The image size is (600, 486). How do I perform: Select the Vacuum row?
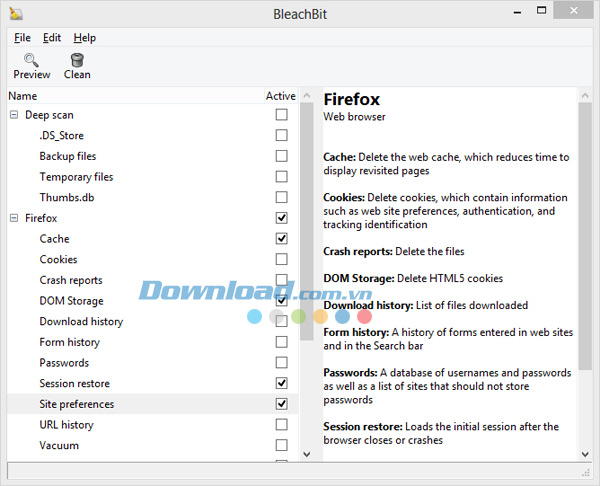tap(153, 445)
